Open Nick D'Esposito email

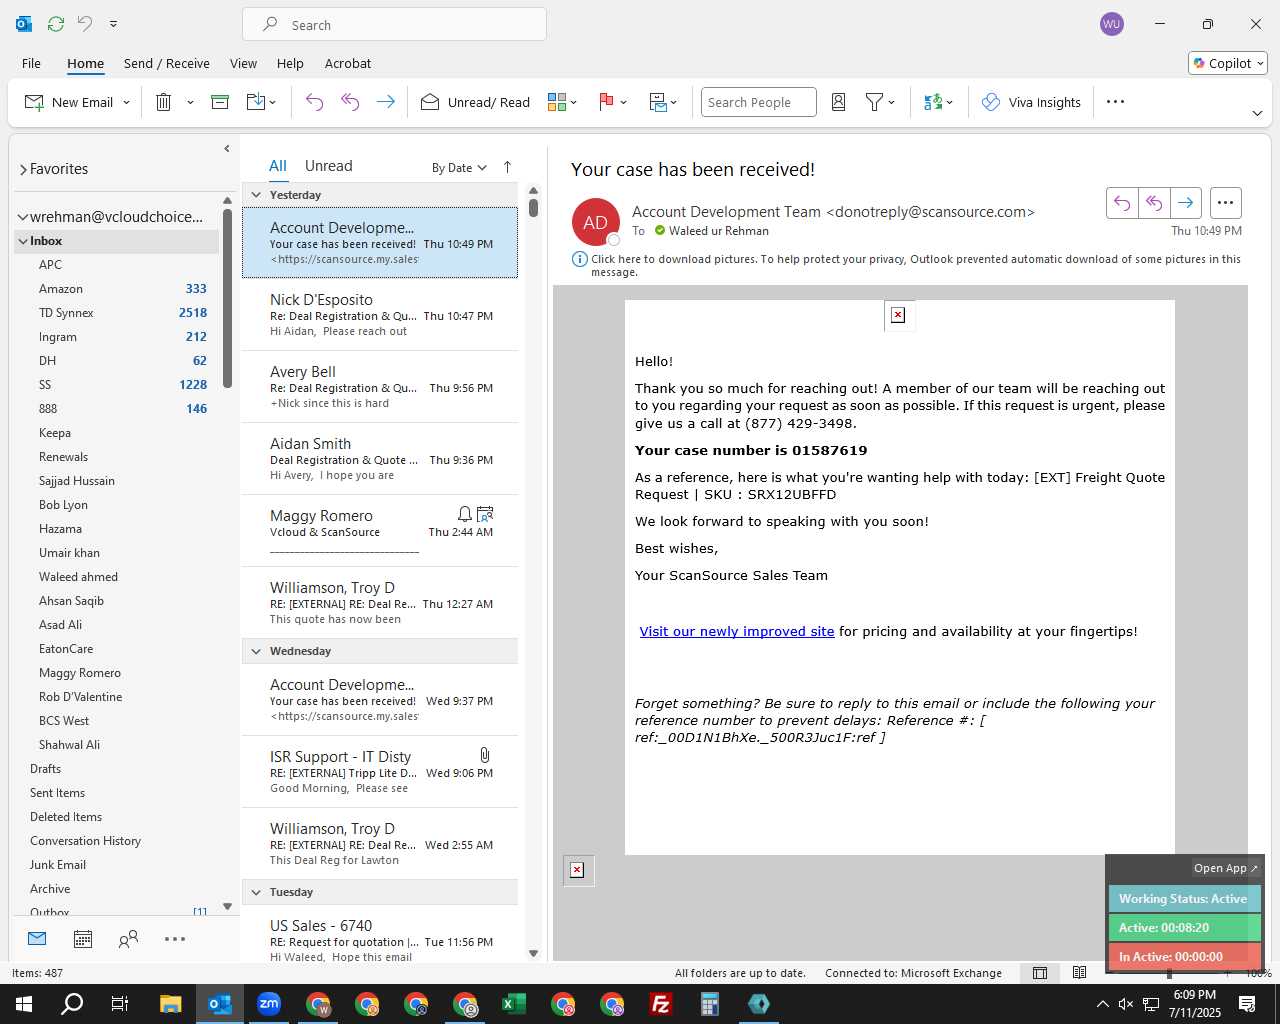point(380,315)
